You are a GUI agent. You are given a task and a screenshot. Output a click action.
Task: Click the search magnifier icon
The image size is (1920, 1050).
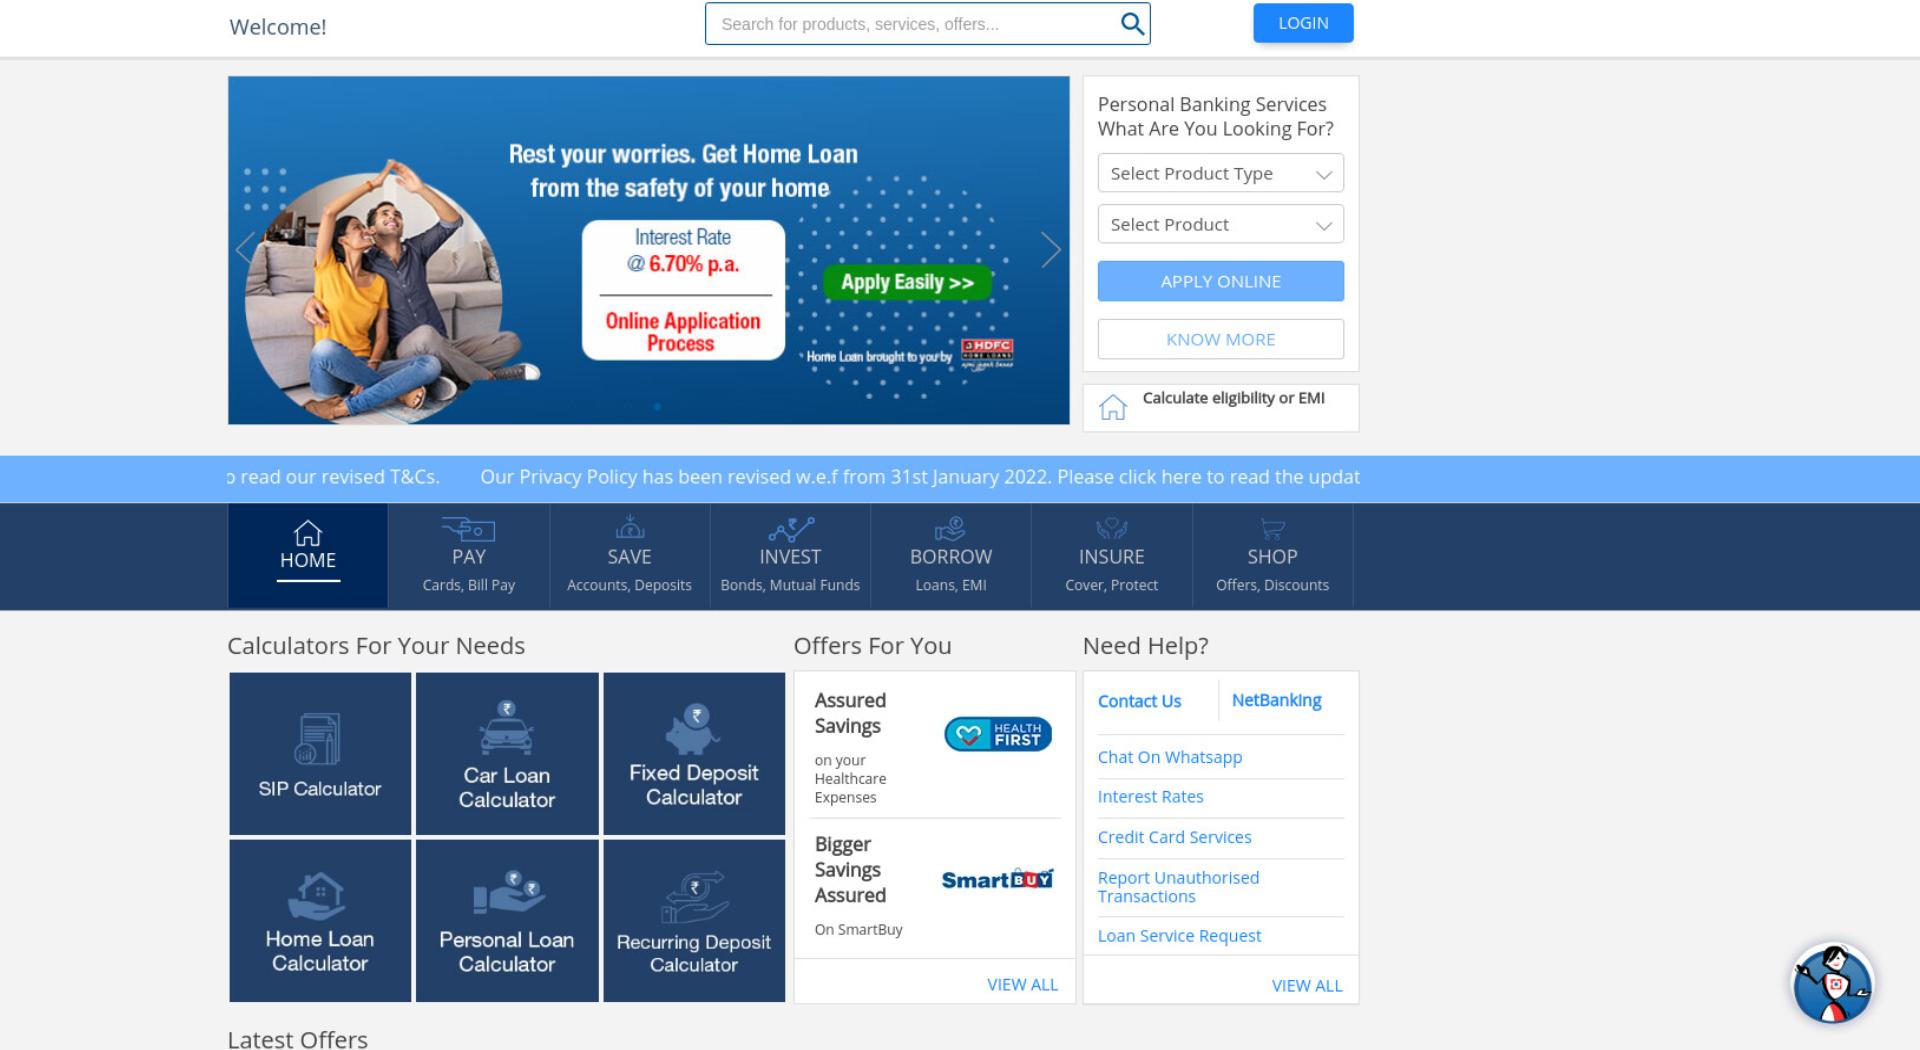(1132, 24)
